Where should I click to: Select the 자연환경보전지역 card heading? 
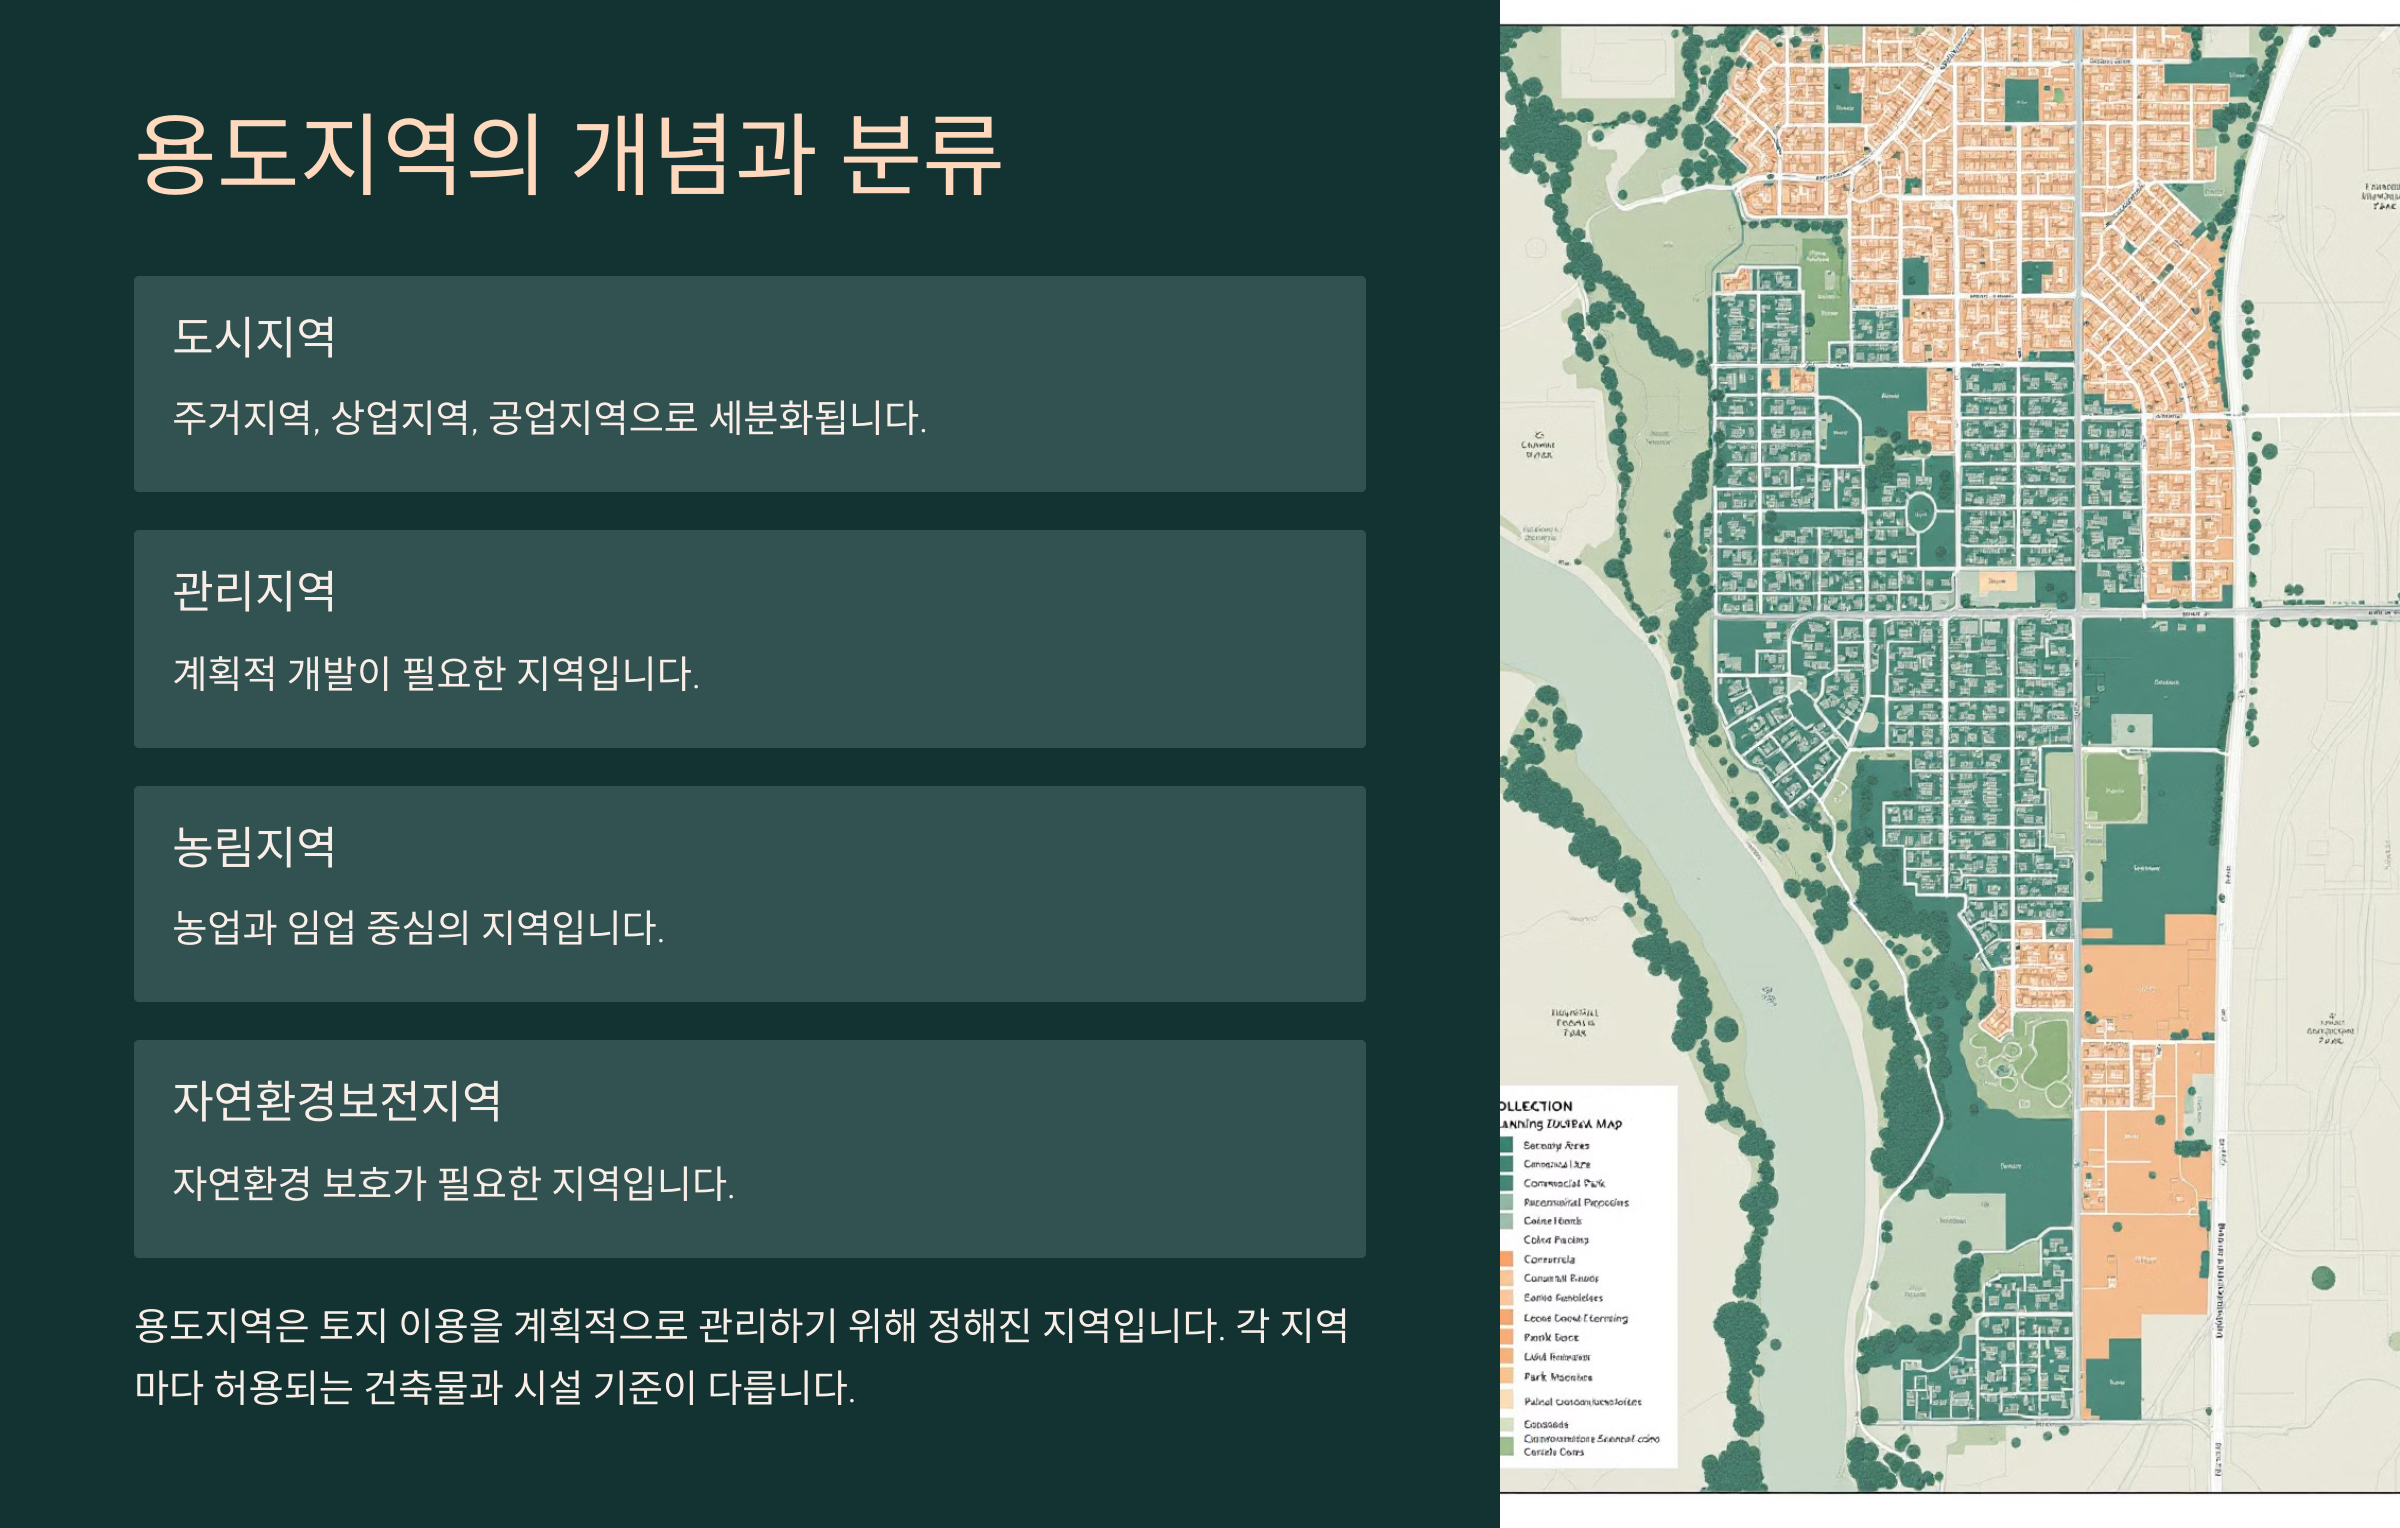click(337, 1101)
